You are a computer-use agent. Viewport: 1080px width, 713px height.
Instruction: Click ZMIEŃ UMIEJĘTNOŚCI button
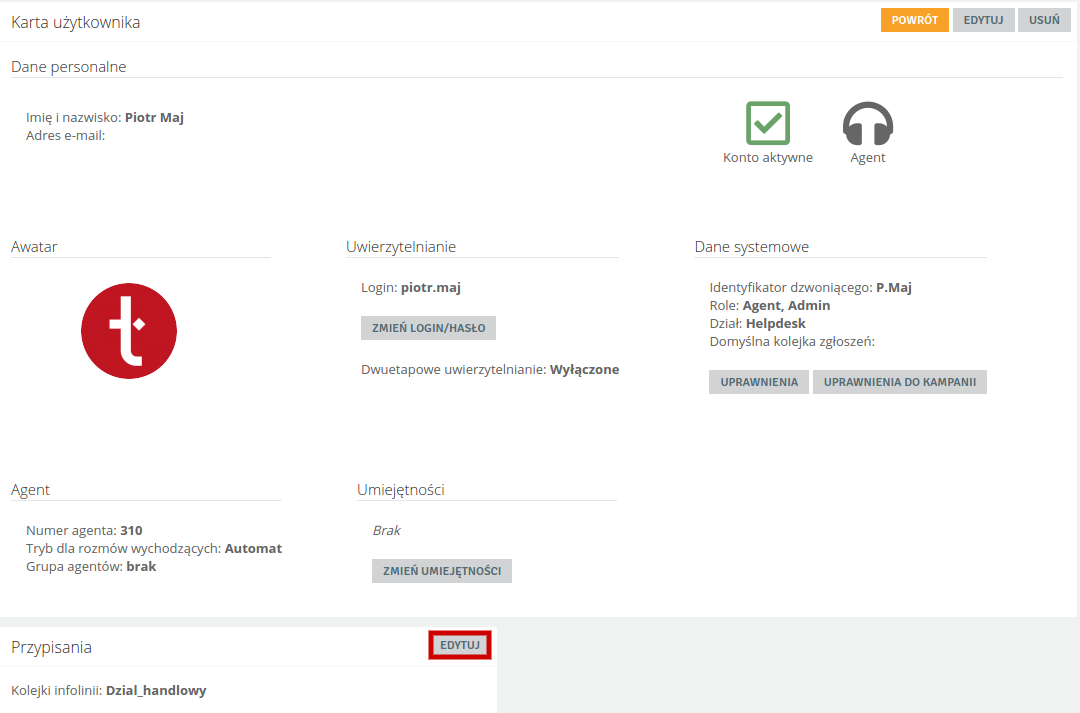(x=442, y=570)
